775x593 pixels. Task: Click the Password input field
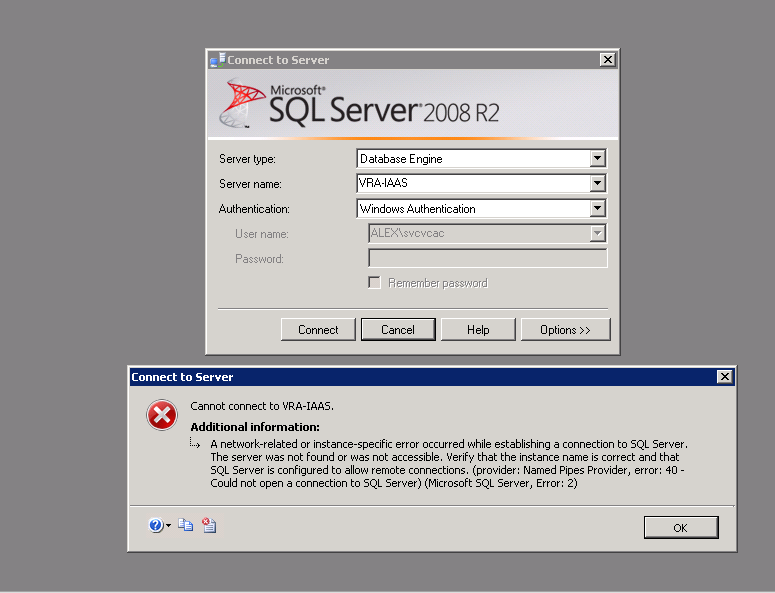click(x=488, y=259)
